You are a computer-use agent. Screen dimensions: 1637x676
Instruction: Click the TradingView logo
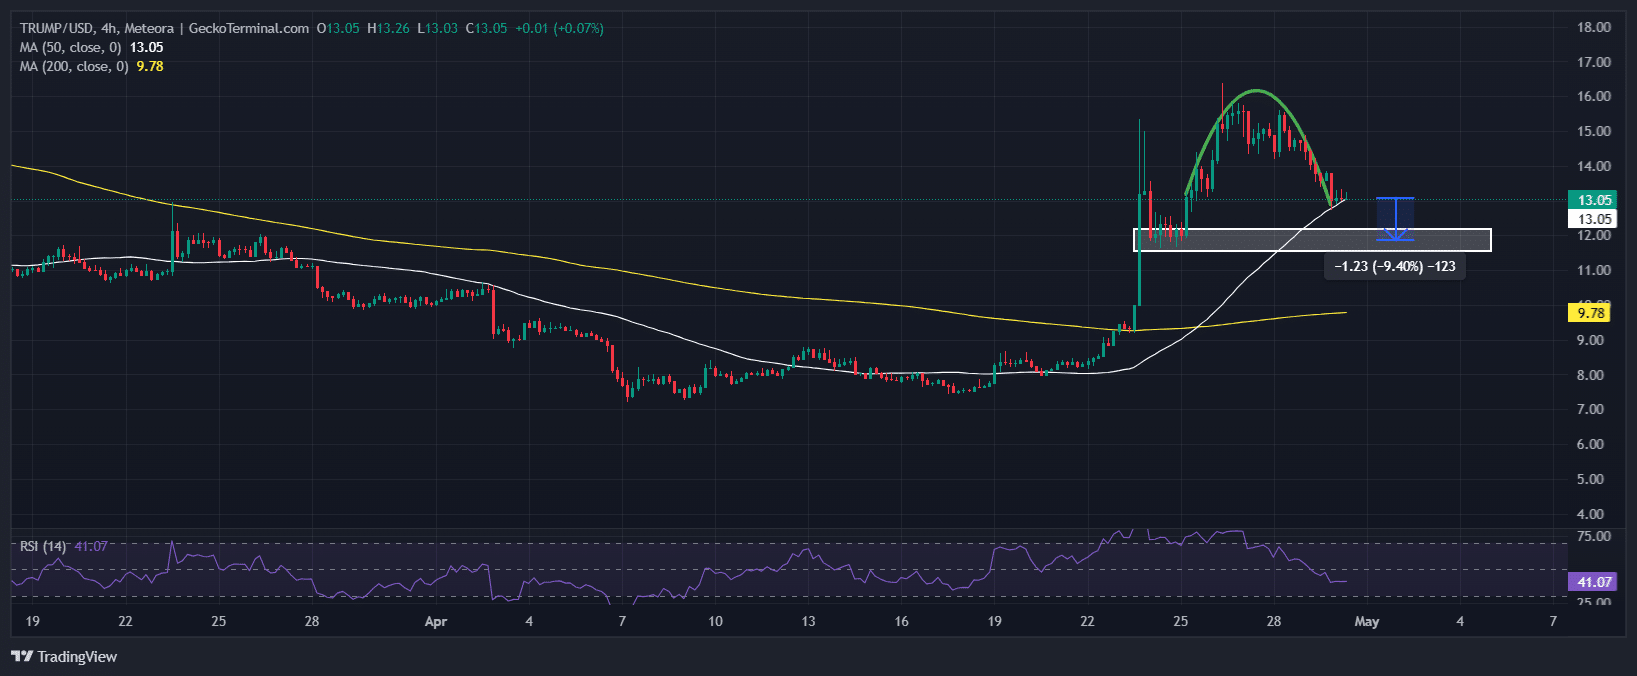pyautogui.click(x=64, y=657)
